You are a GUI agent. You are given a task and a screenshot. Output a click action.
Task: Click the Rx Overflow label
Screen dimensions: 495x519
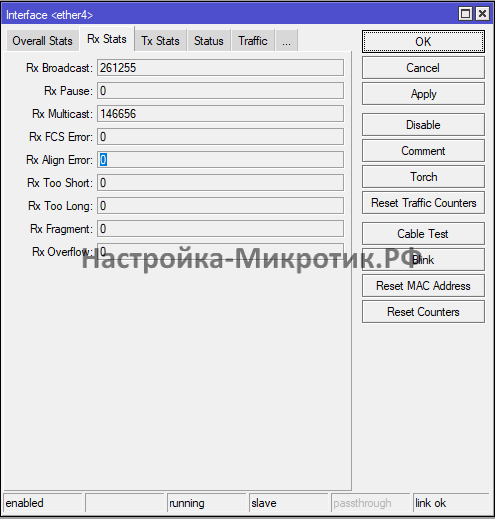click(x=62, y=252)
